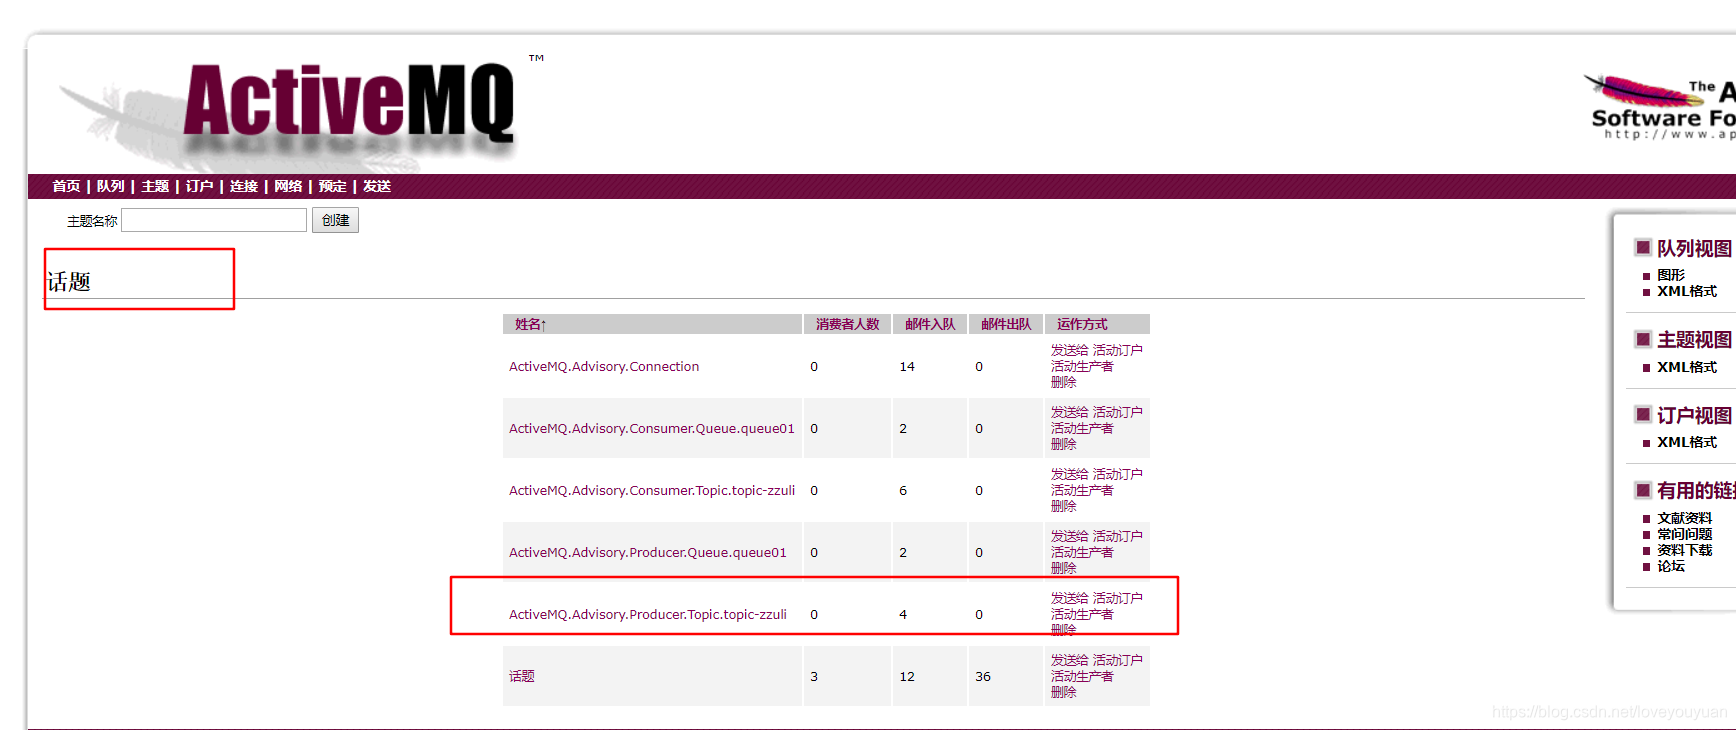
Task: Click 活动订户 for ActiveMQ.Advisory.Connection
Action: (1117, 350)
